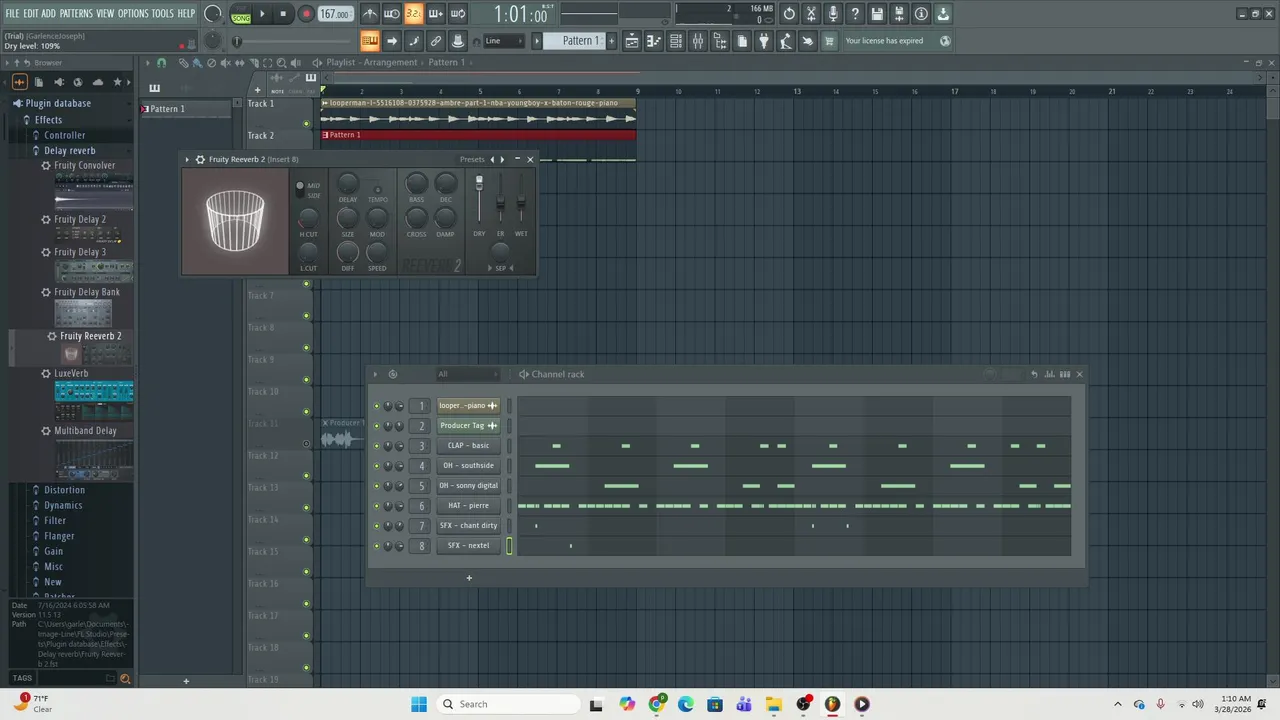The image size is (1280, 720).
Task: Click the help question mark icon
Action: (x=855, y=14)
